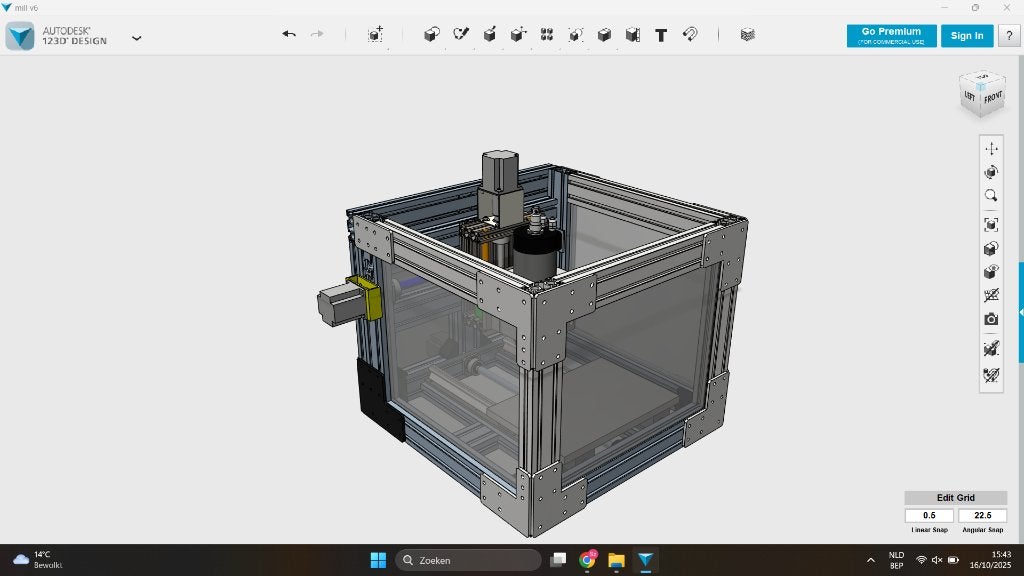Select the Measure tool
1024x576 pixels.
(633, 35)
